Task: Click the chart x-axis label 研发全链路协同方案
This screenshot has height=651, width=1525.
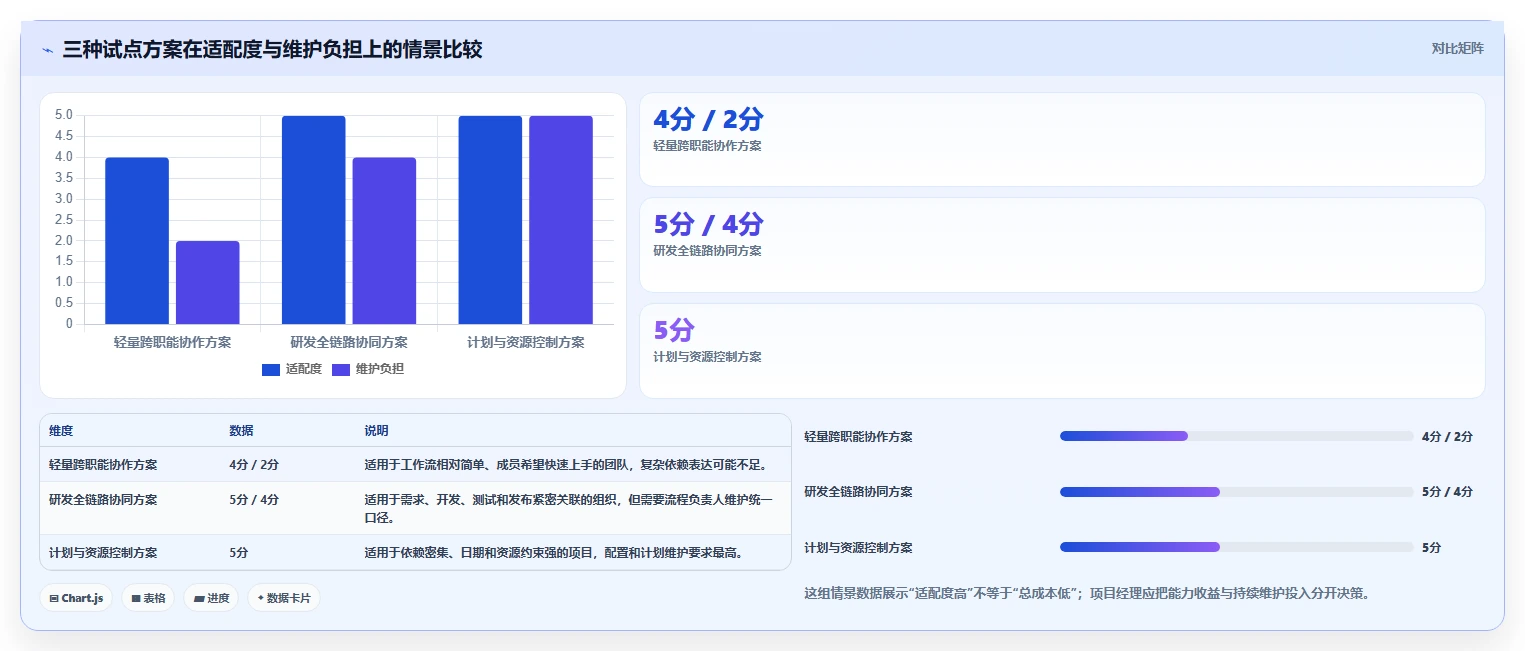Action: tap(349, 342)
